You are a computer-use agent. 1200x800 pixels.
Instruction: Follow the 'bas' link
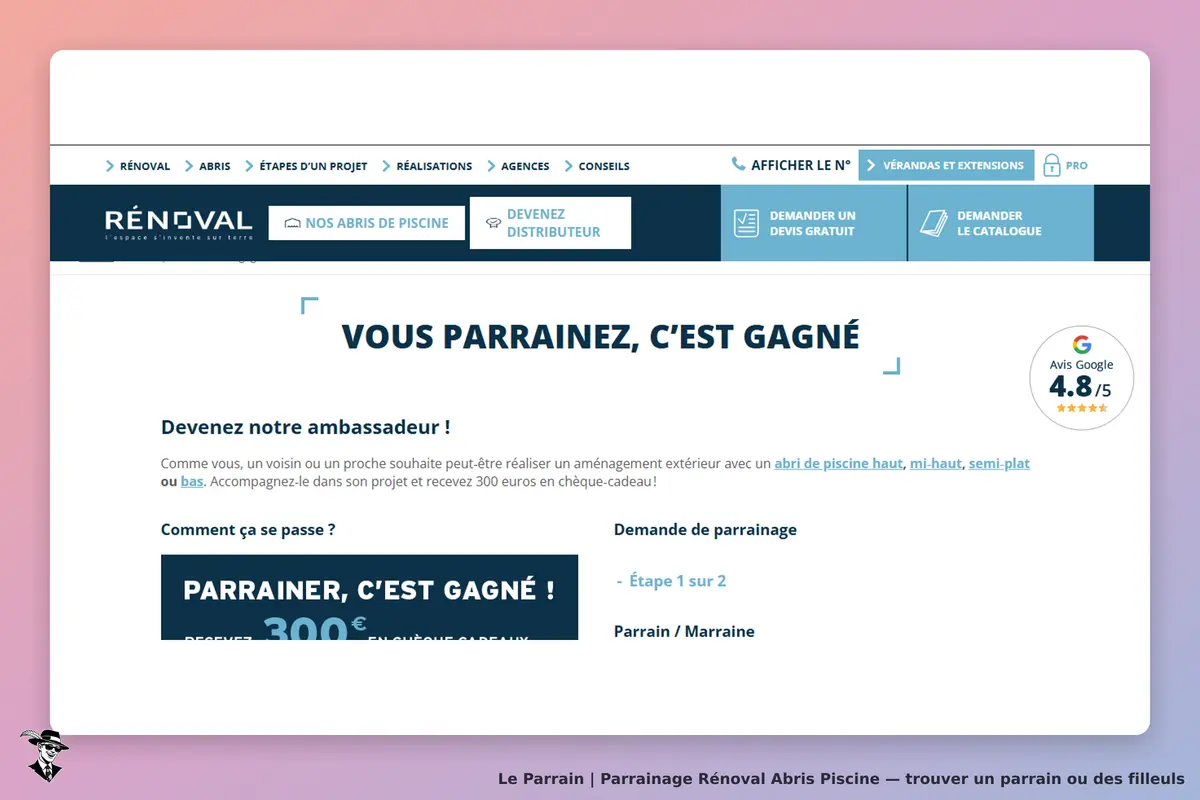click(192, 482)
